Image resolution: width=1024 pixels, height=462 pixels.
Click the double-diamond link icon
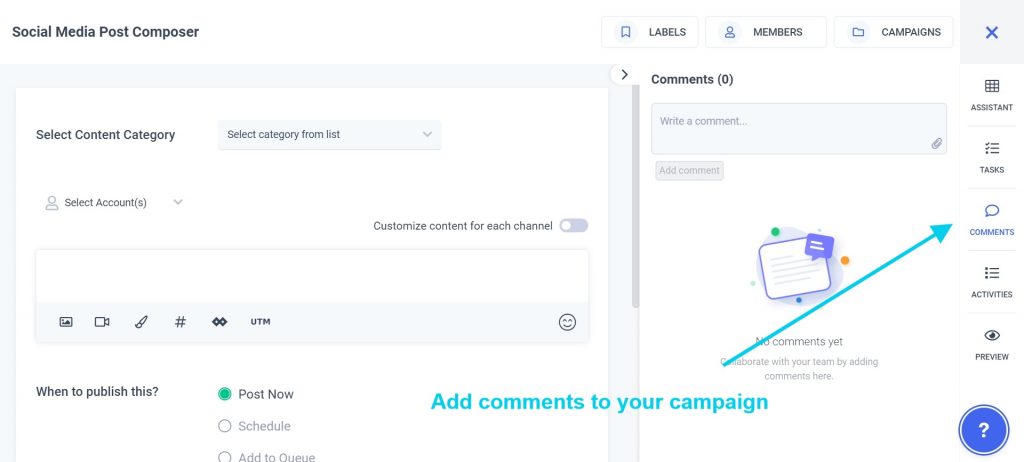click(219, 322)
